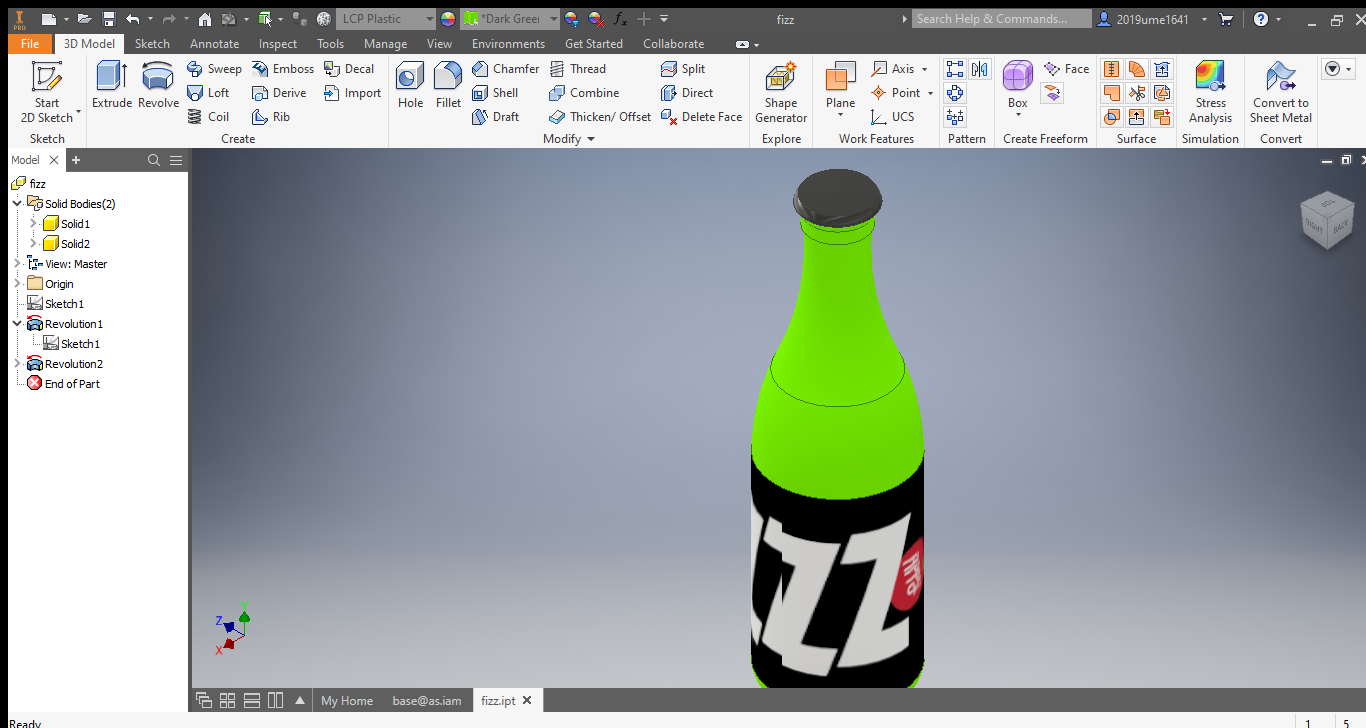Select the Split tool
The width and height of the screenshot is (1366, 728).
click(683, 69)
